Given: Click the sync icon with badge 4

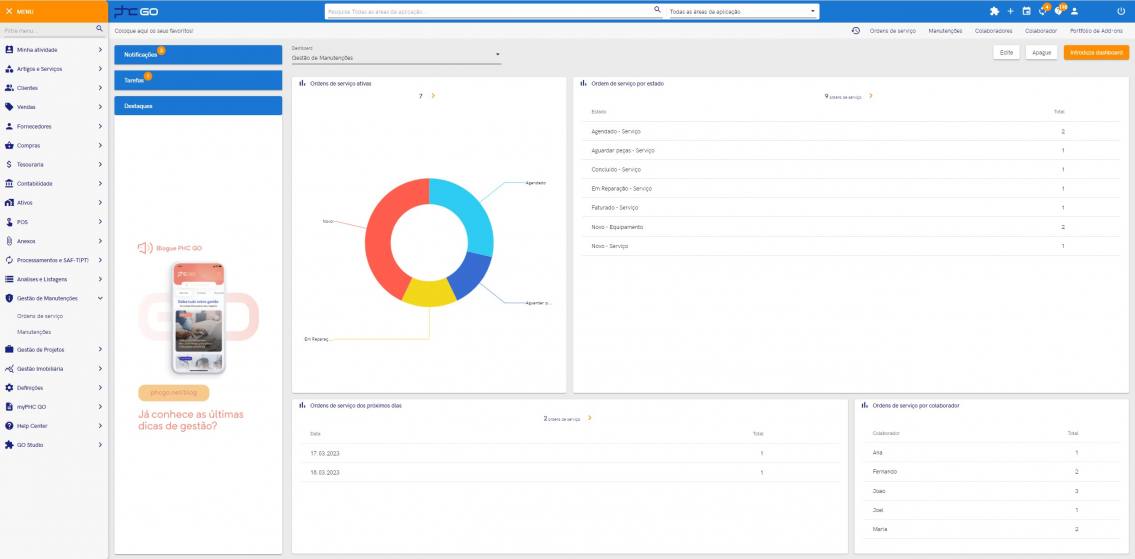Looking at the screenshot, I should tap(1043, 11).
